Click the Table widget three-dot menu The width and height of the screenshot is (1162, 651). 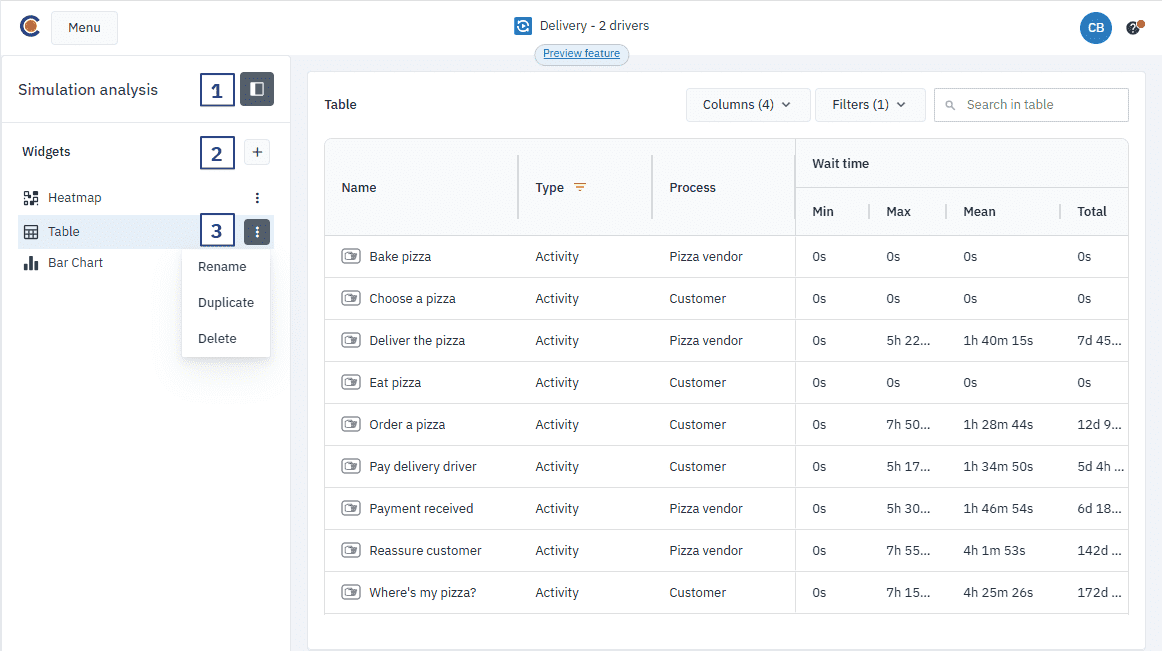[x=257, y=232]
